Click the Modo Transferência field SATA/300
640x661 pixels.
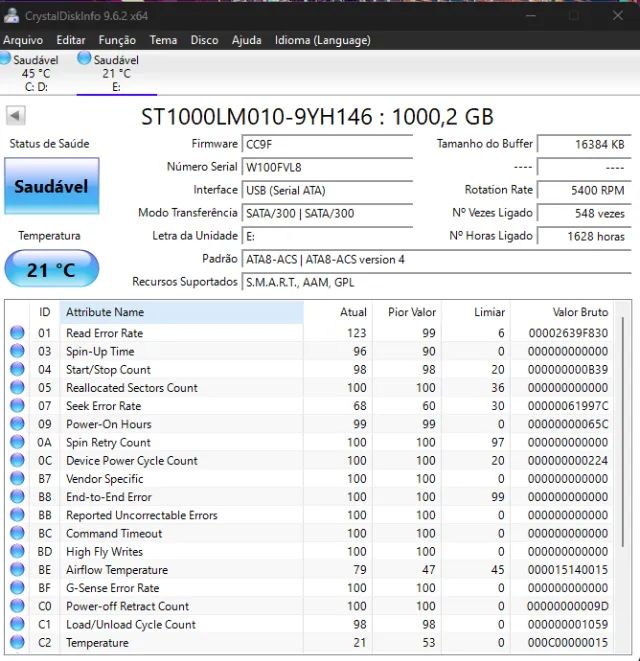tap(327, 213)
